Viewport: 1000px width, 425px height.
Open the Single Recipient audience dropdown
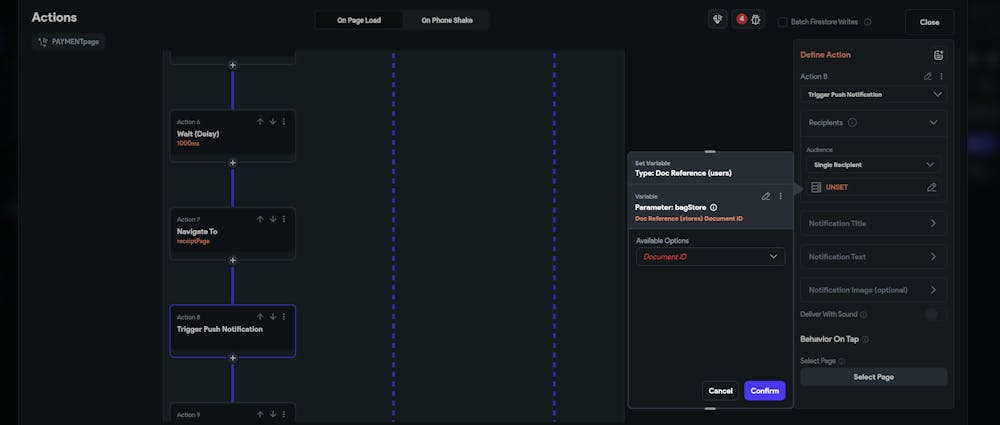click(873, 165)
